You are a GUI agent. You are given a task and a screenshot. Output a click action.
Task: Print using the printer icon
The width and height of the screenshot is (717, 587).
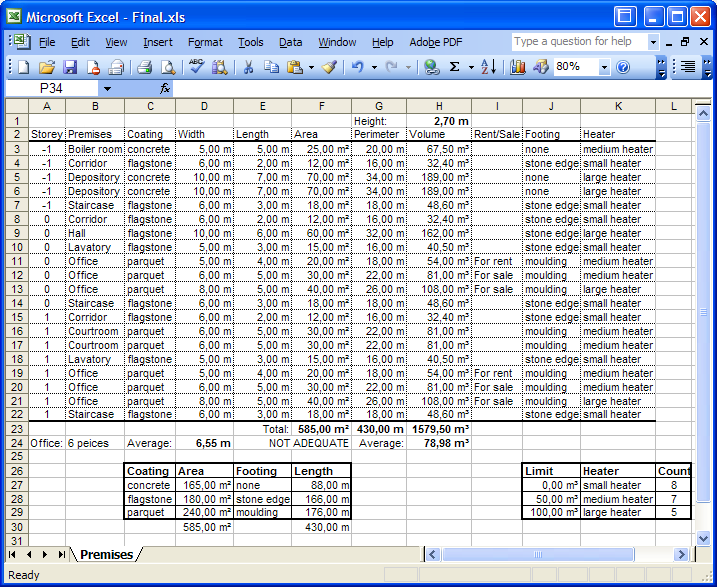click(x=144, y=68)
